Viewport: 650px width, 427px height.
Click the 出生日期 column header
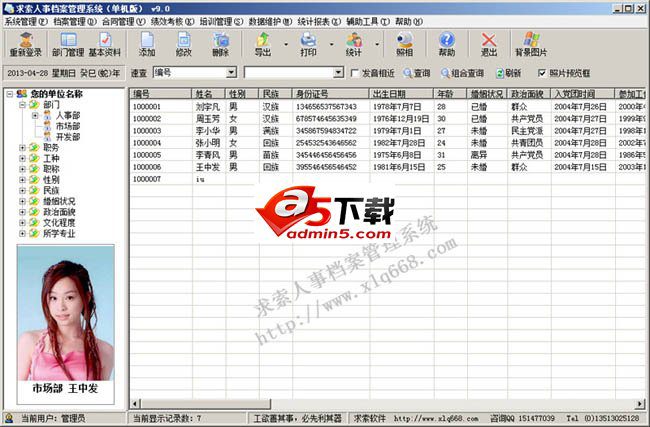(x=401, y=94)
